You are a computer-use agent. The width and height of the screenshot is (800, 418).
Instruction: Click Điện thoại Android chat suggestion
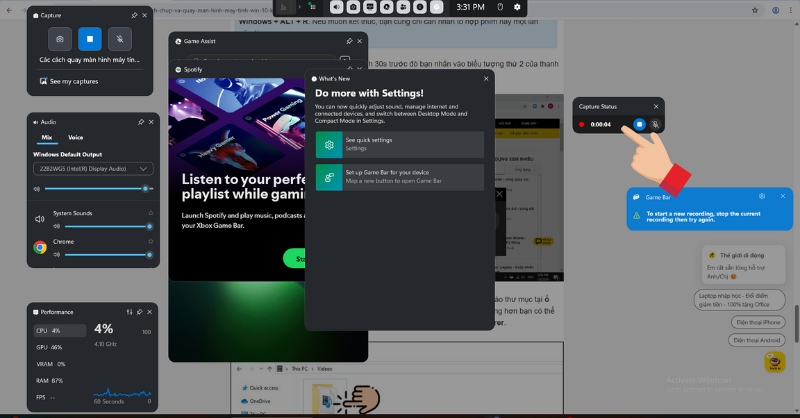point(757,340)
